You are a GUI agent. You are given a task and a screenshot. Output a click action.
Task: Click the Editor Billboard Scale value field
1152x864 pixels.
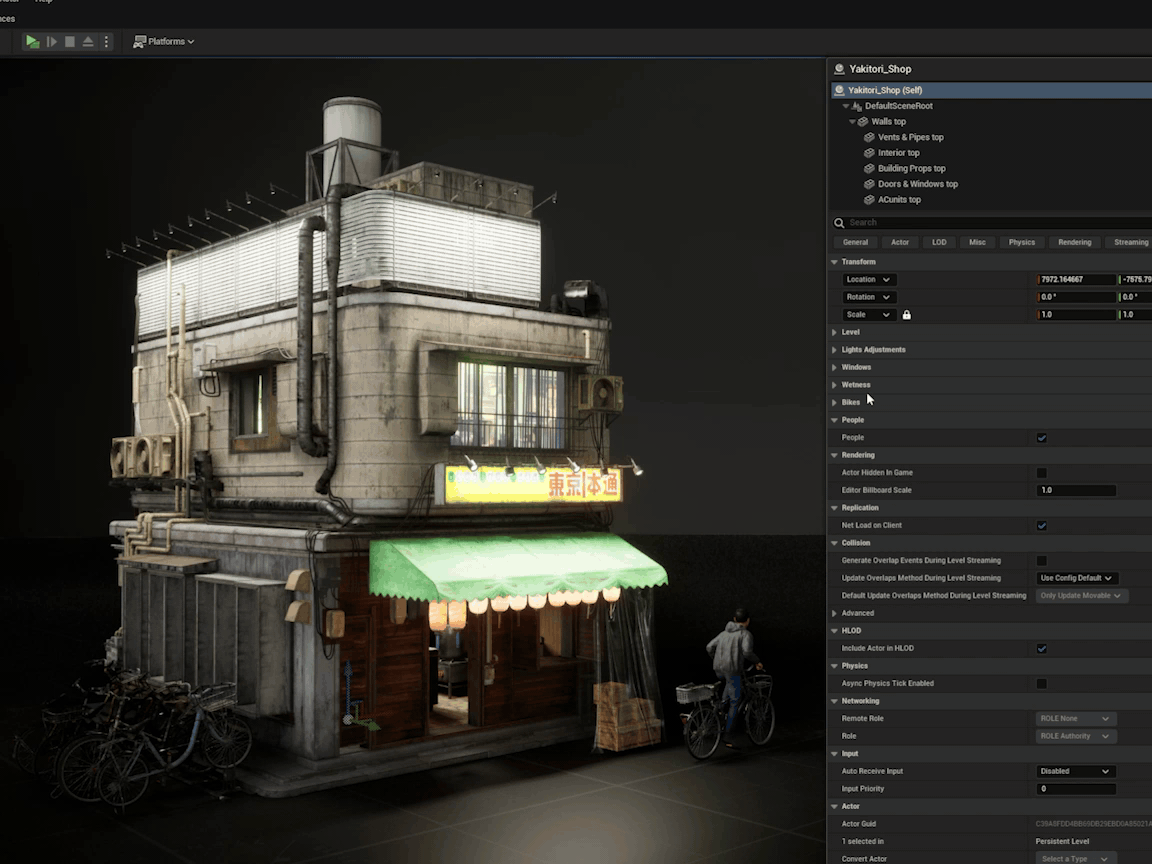[1076, 491]
